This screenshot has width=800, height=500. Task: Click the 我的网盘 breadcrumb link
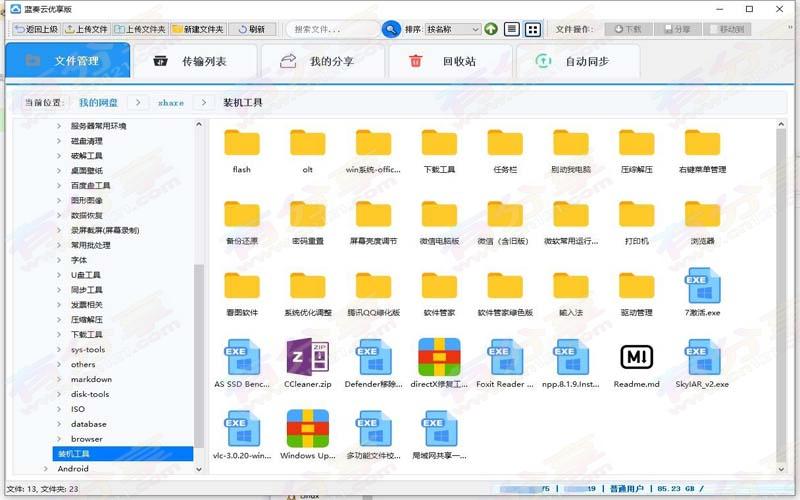pos(98,103)
